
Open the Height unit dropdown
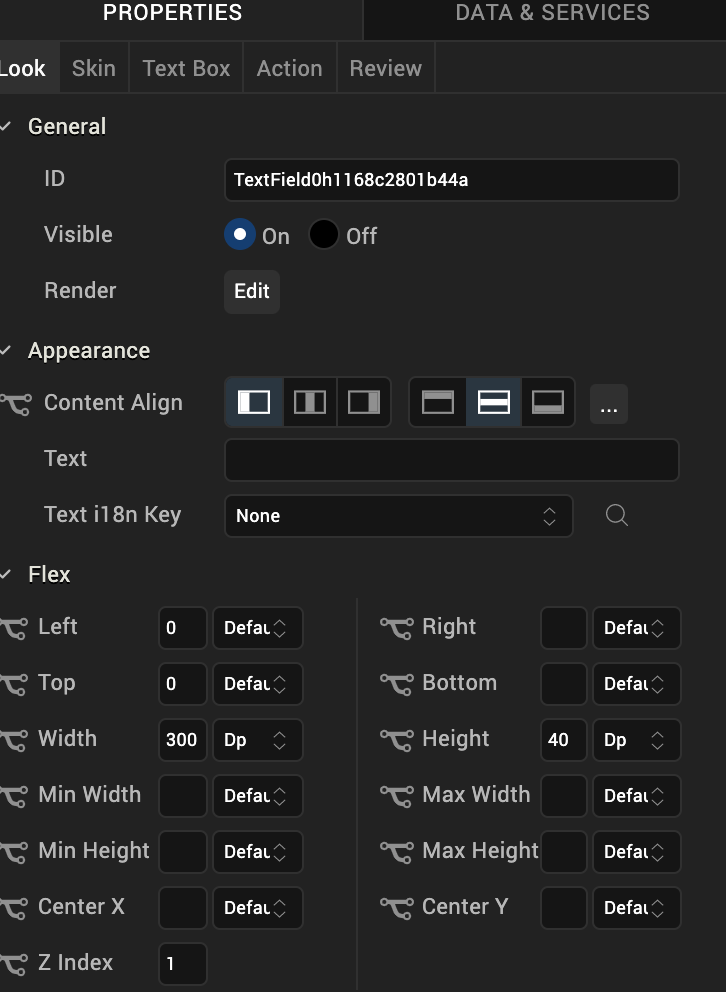(636, 740)
